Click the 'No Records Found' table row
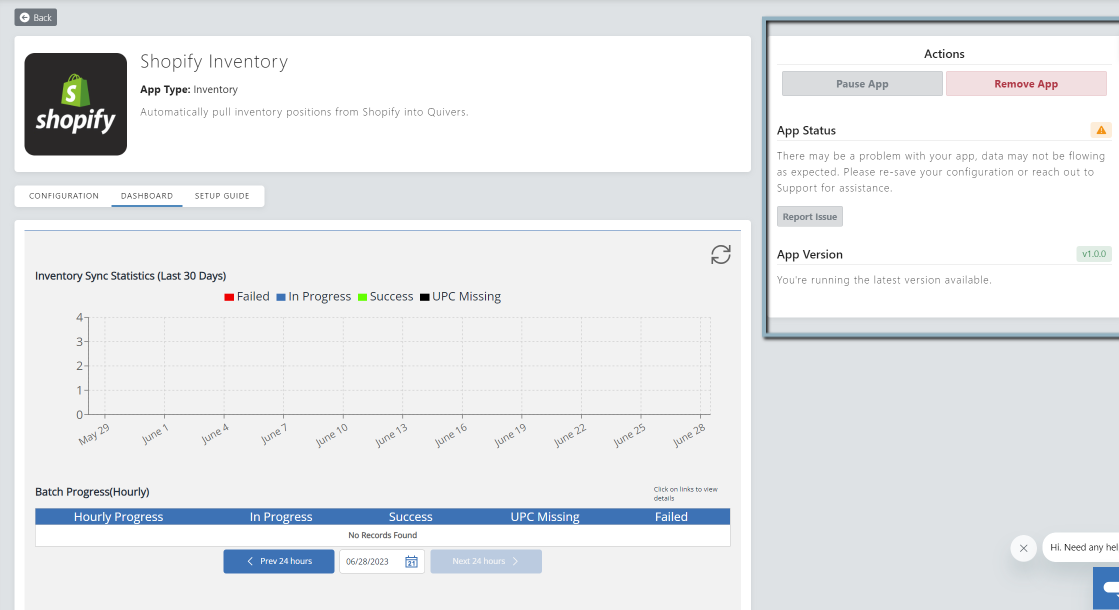The image size is (1119, 610). pyautogui.click(x=383, y=535)
